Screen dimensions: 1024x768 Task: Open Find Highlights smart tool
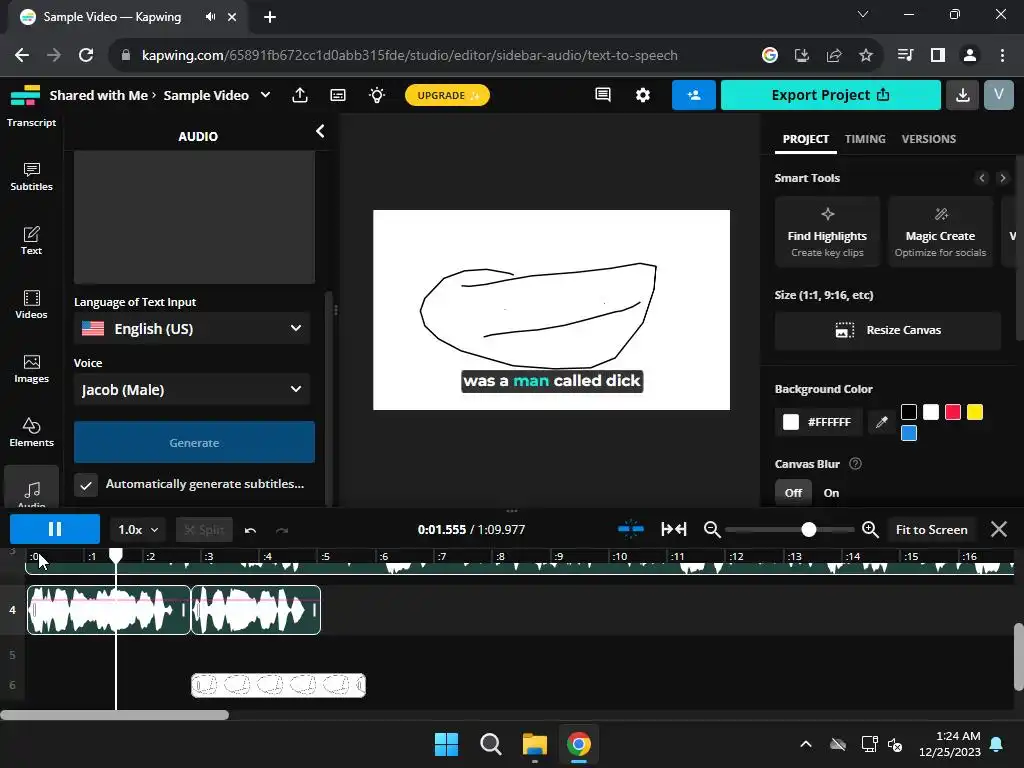827,232
